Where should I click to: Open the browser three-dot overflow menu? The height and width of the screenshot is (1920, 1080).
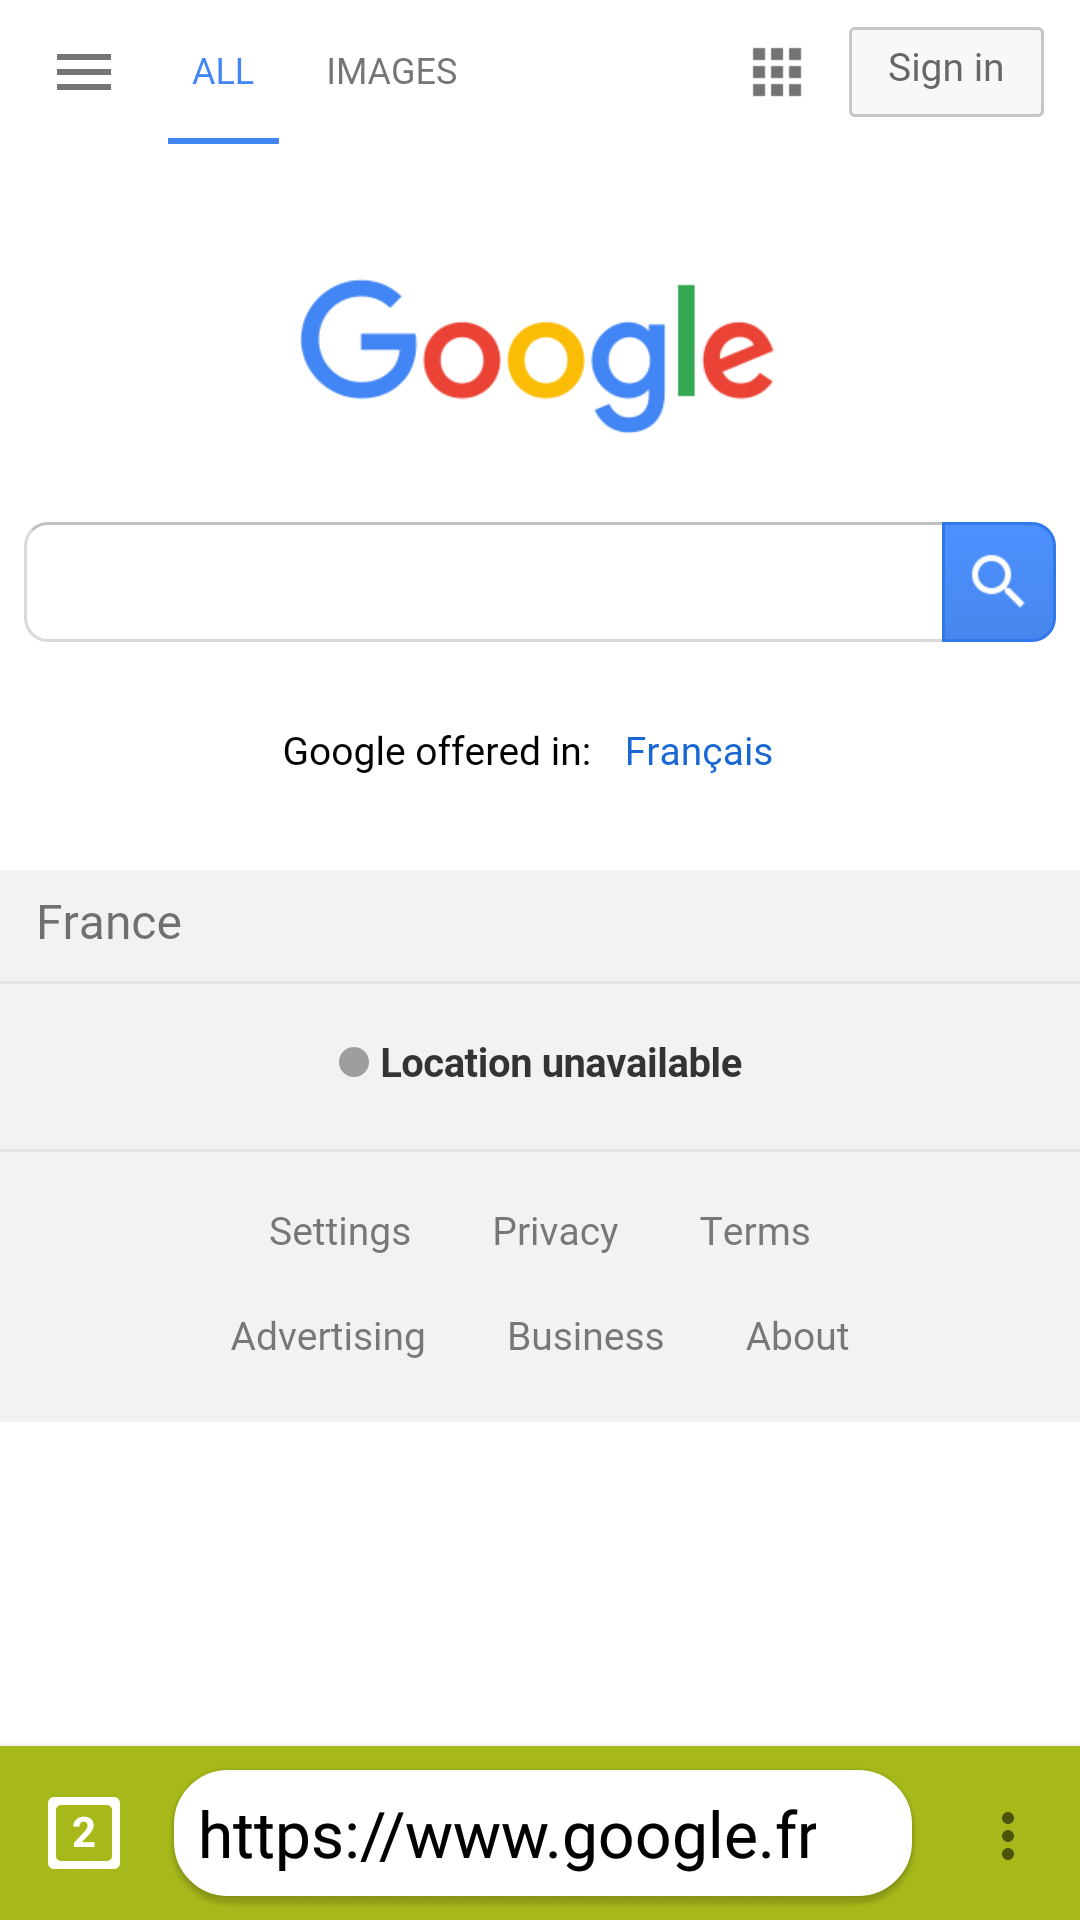[x=1008, y=1836]
